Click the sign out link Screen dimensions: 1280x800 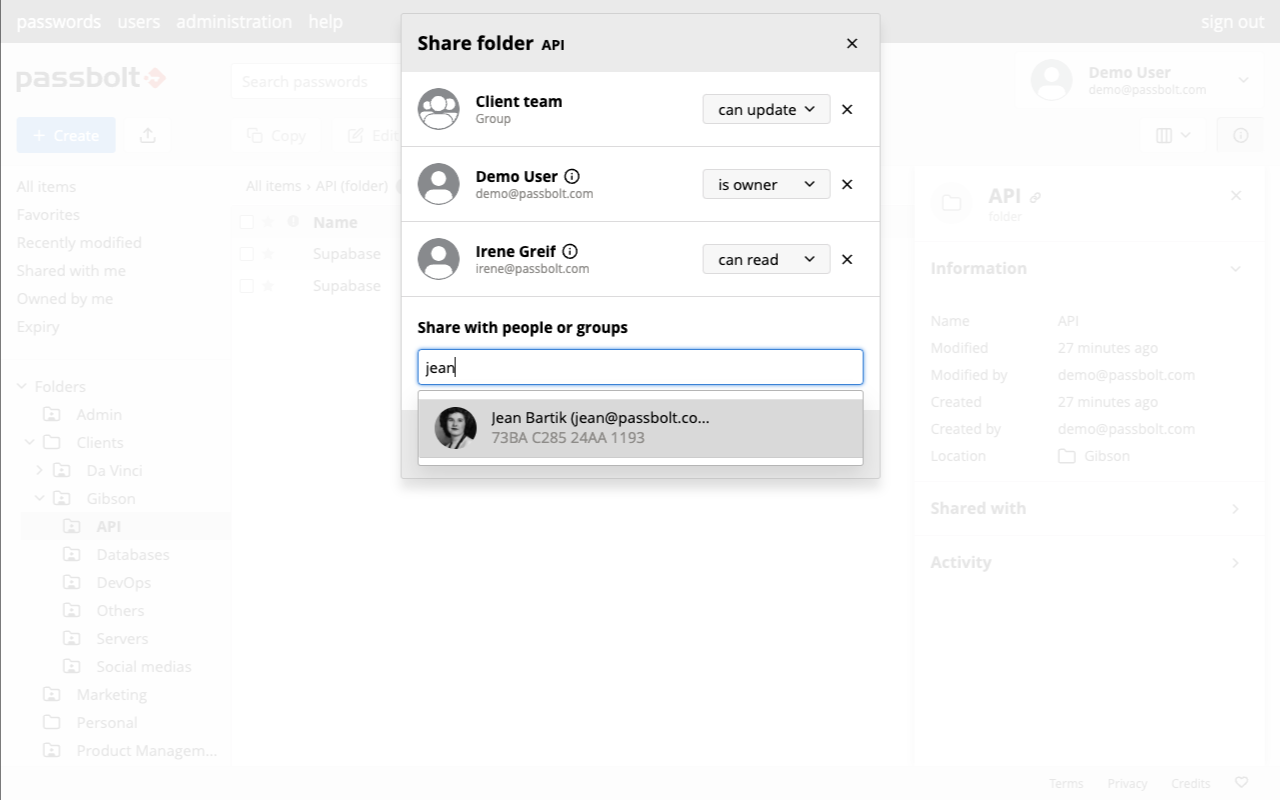[1232, 22]
